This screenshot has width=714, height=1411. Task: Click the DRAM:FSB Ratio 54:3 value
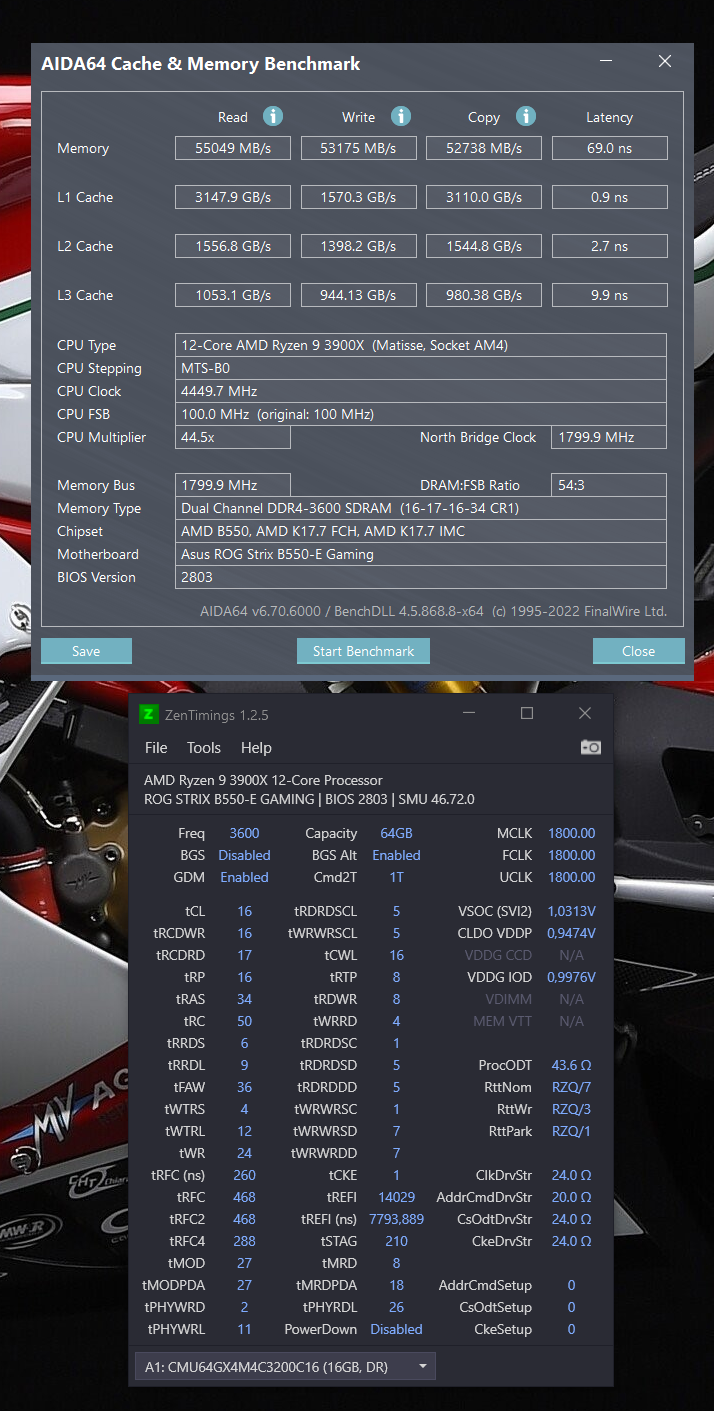pyautogui.click(x=609, y=485)
